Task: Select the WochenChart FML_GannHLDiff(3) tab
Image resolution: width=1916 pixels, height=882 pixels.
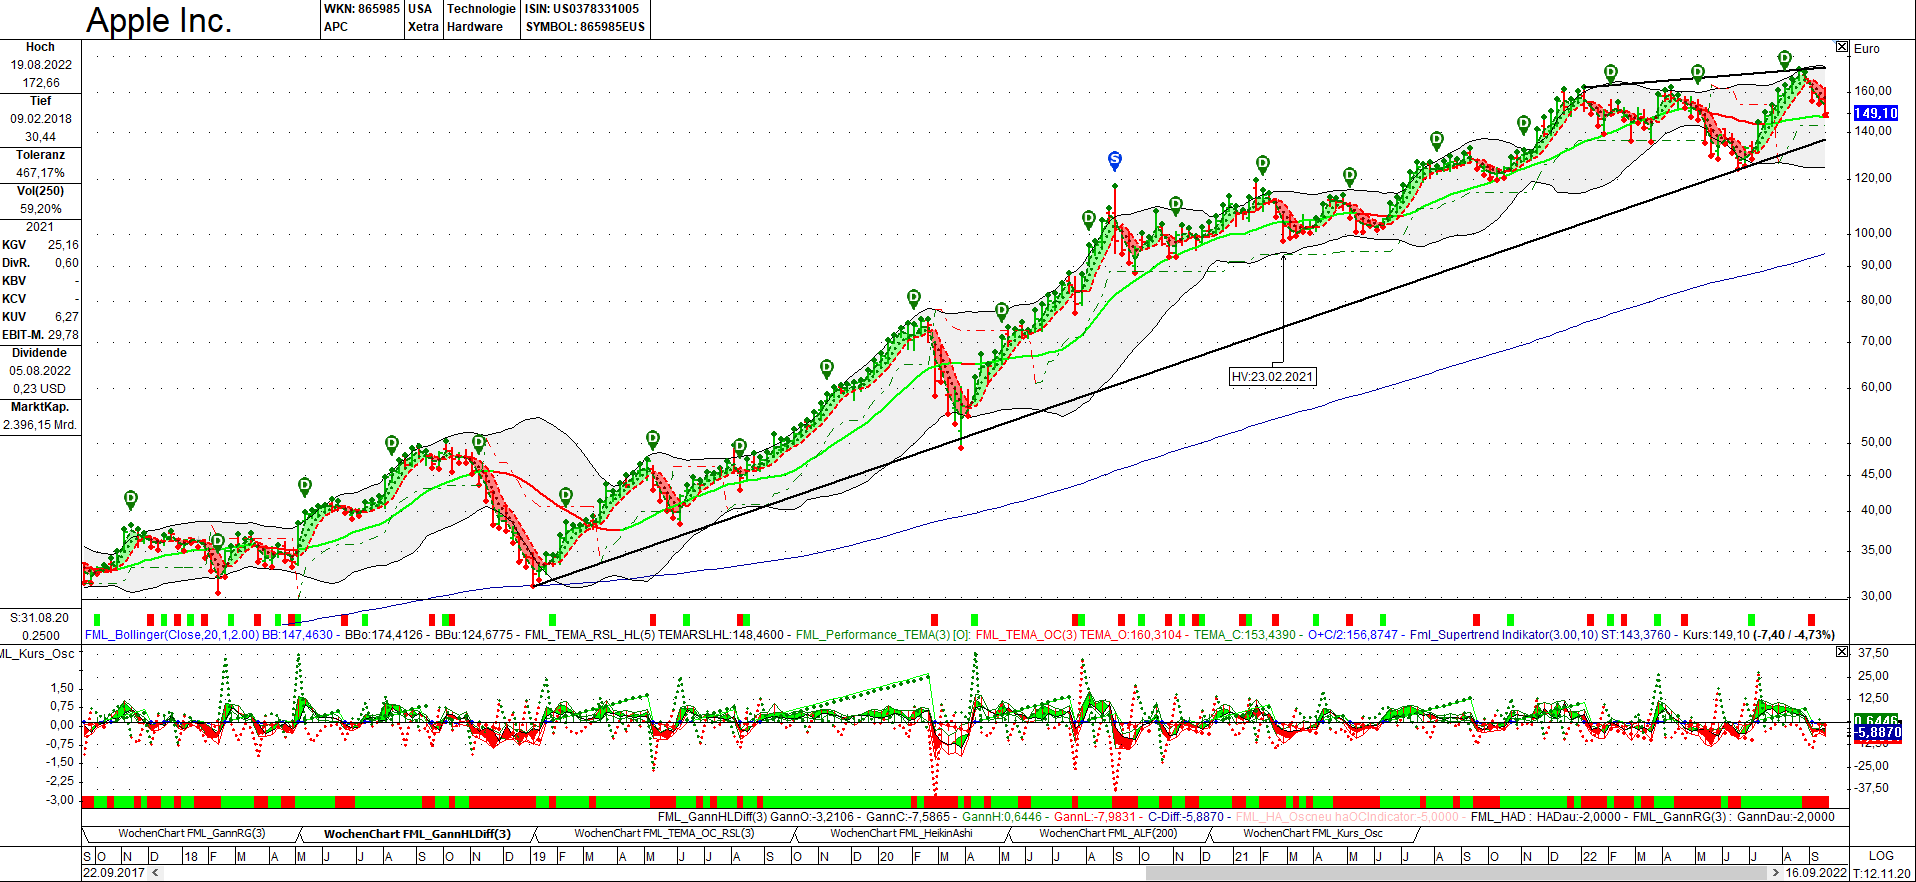Action: (x=417, y=834)
